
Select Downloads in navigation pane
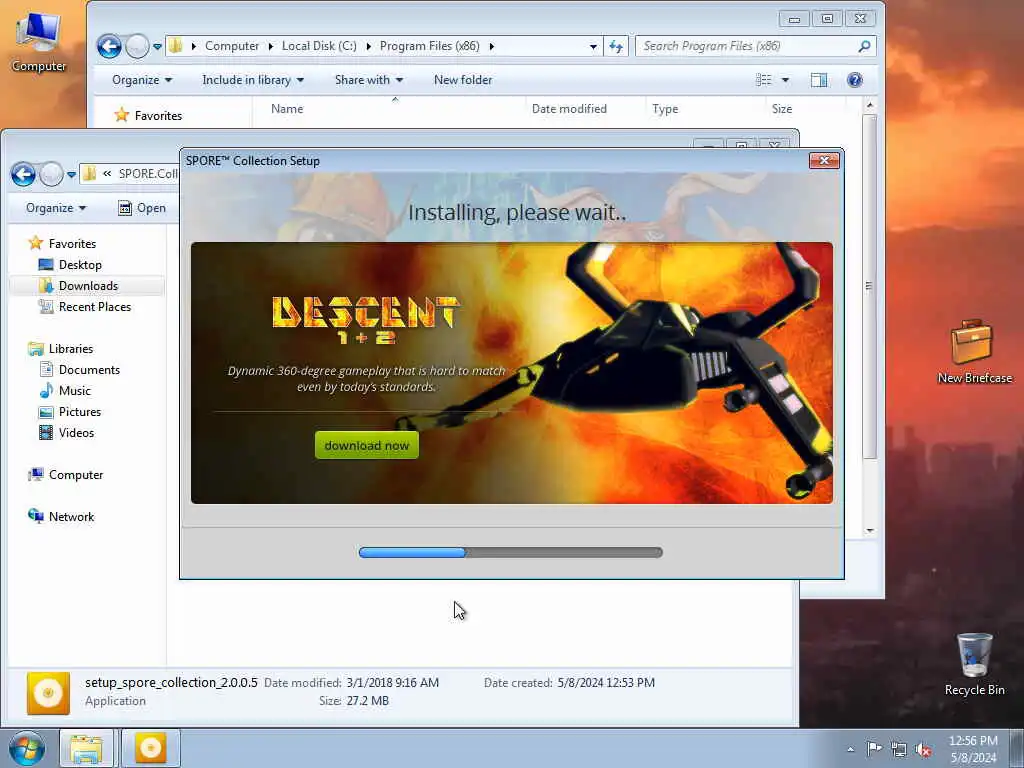pyautogui.click(x=88, y=285)
